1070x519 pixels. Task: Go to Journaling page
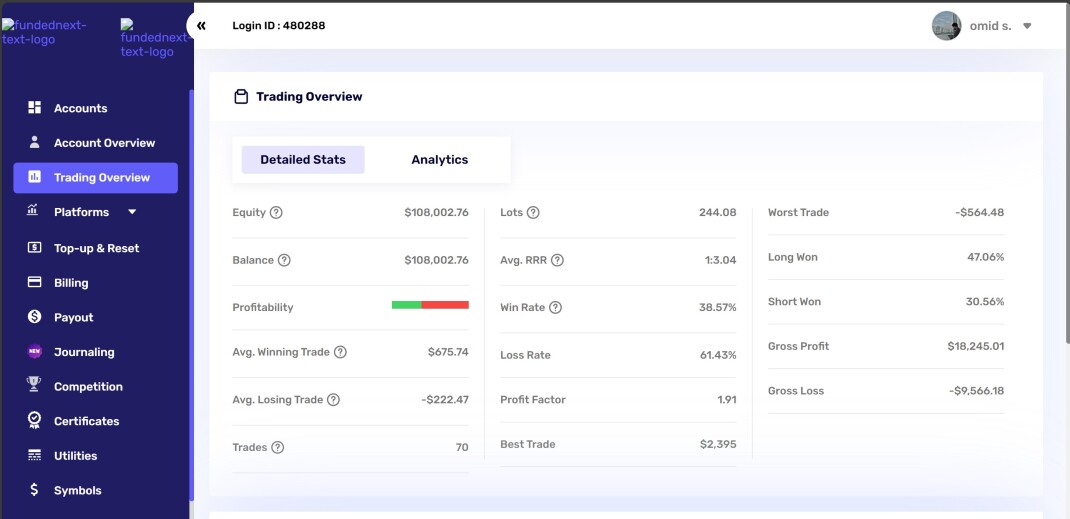click(84, 352)
